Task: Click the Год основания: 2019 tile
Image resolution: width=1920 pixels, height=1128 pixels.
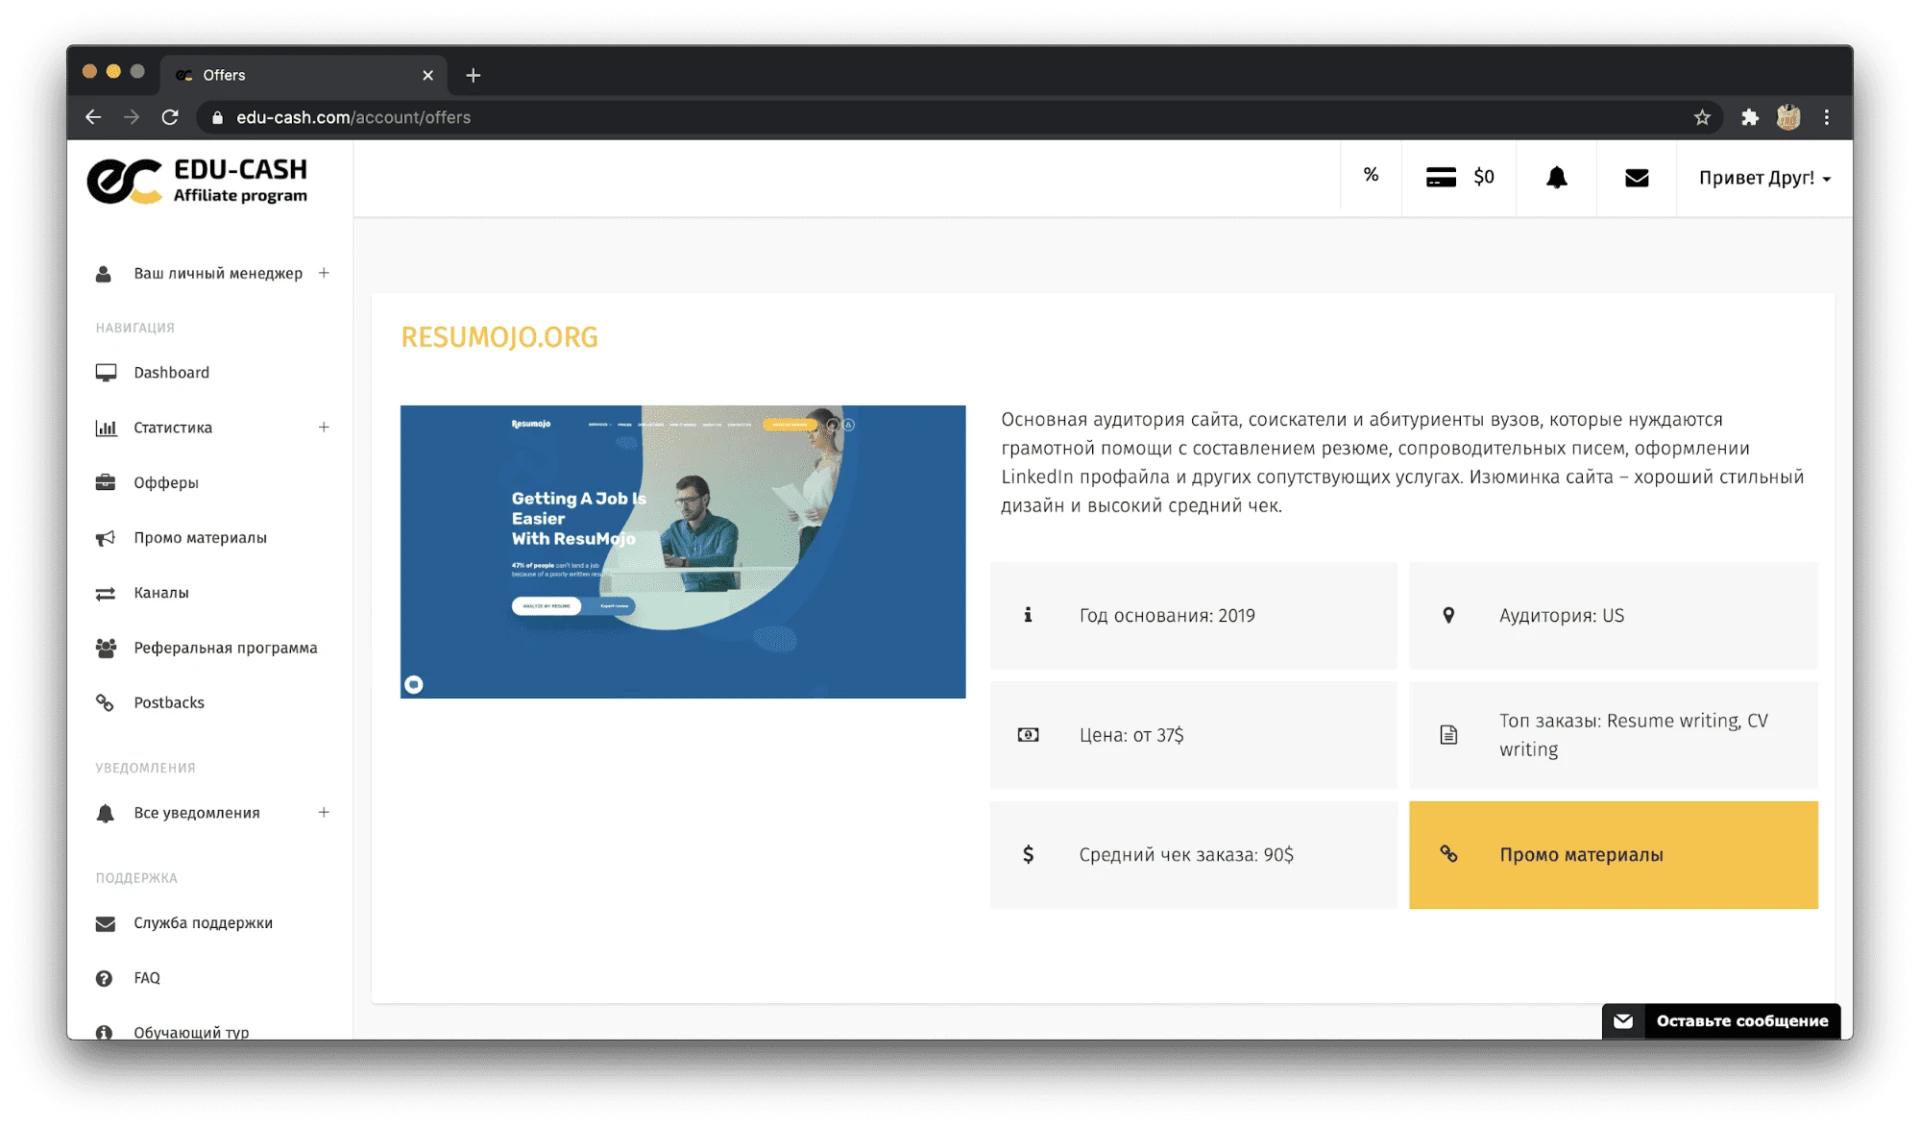Action: [x=1193, y=616]
